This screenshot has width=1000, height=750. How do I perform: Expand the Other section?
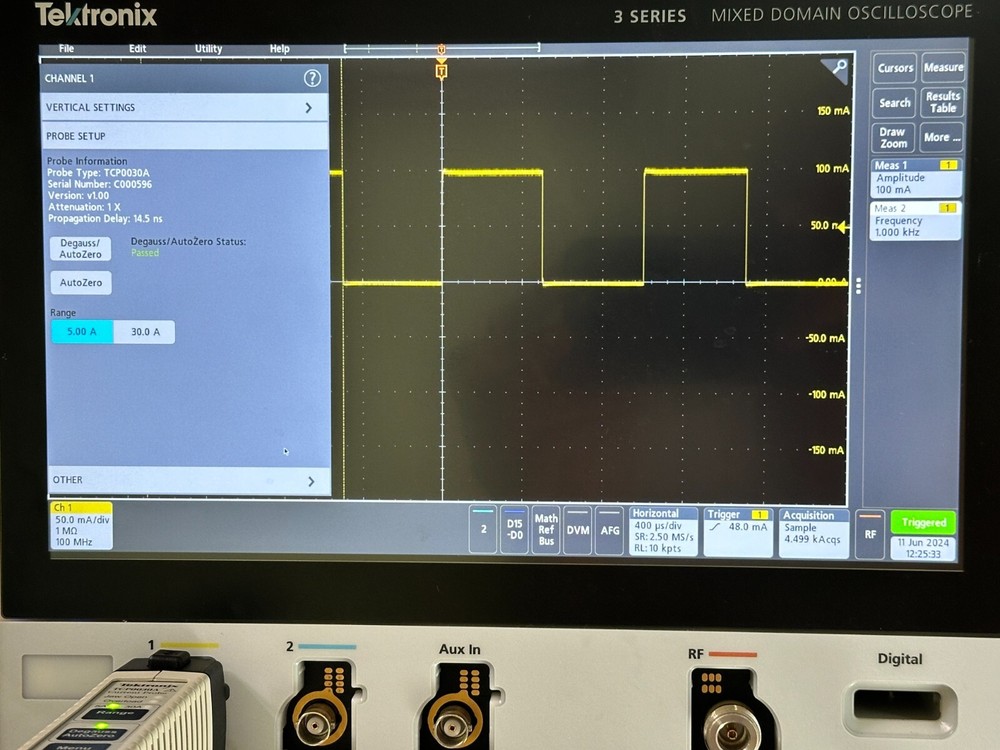pyautogui.click(x=184, y=479)
